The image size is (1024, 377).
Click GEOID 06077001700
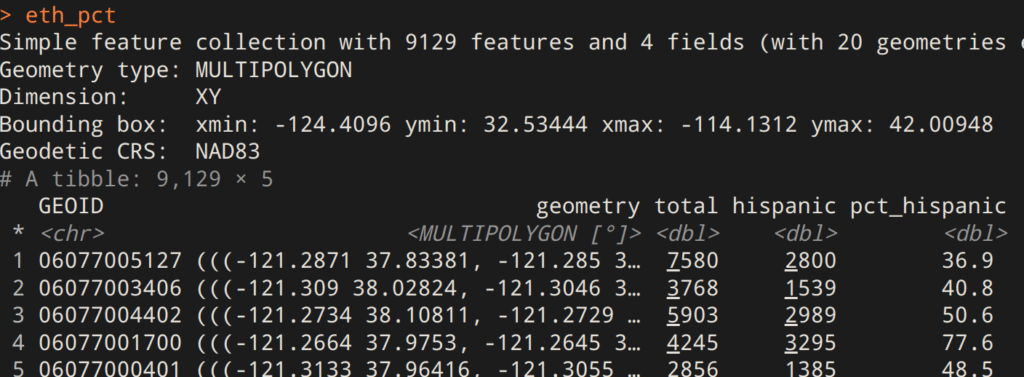click(x=110, y=342)
